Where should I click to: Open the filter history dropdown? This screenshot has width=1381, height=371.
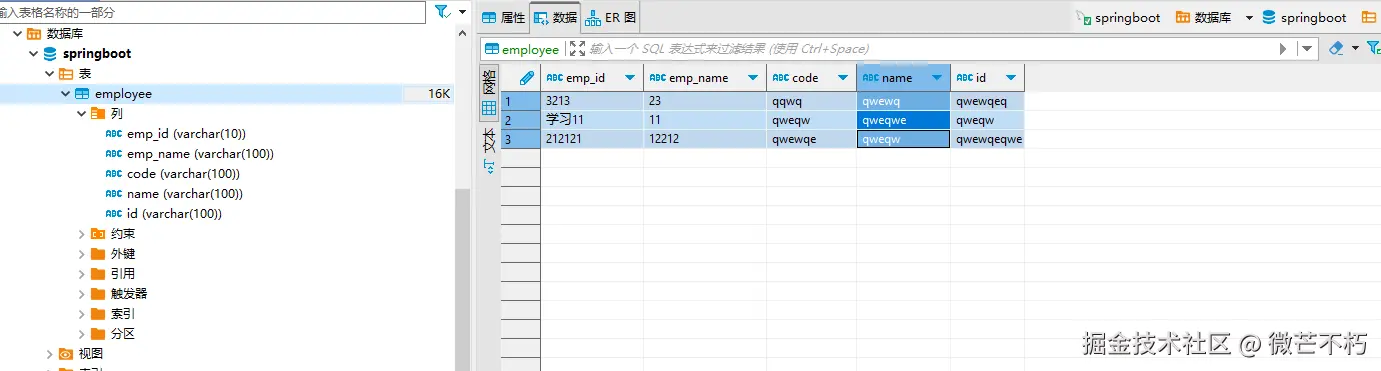click(1307, 48)
